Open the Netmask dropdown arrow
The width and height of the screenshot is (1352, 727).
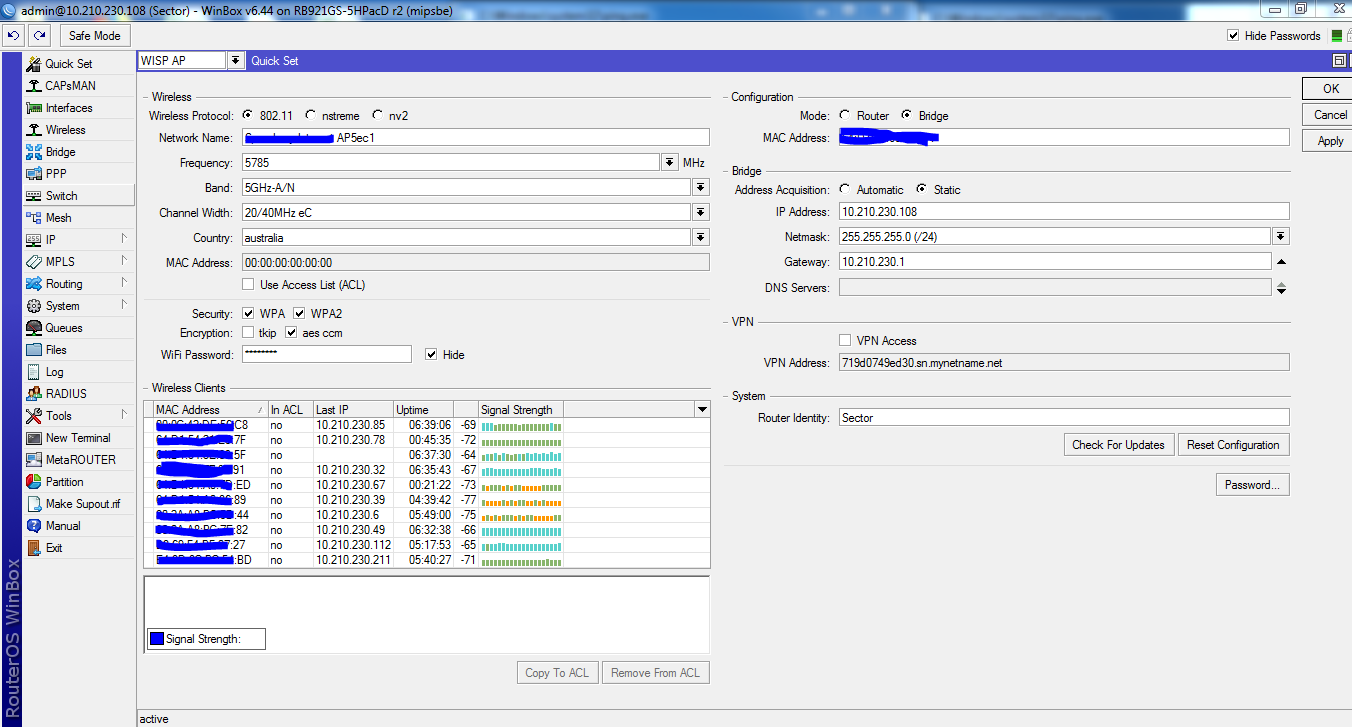tap(1281, 237)
